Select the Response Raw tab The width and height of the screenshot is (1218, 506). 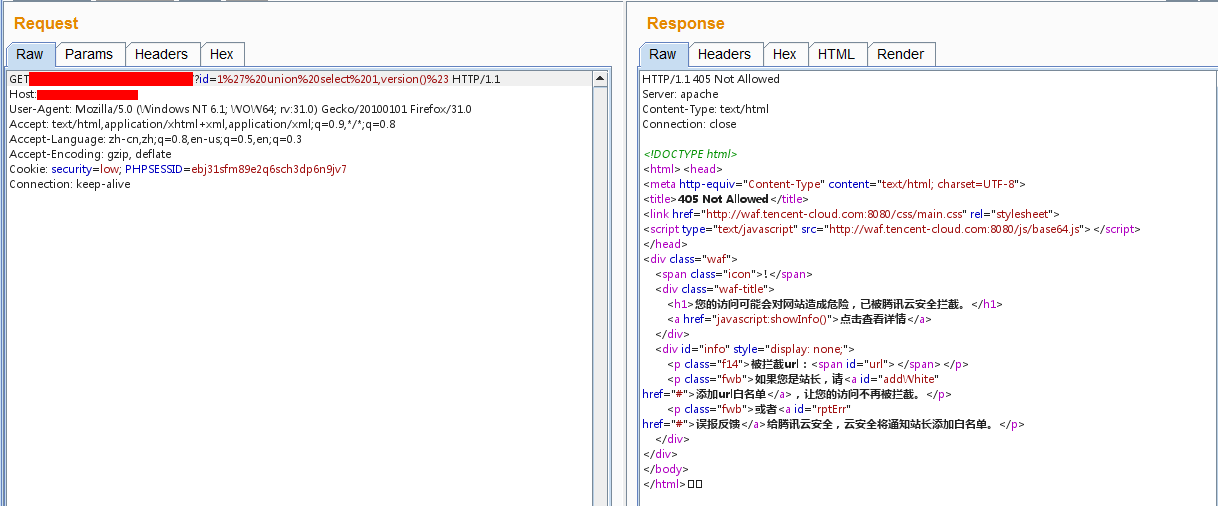point(662,54)
